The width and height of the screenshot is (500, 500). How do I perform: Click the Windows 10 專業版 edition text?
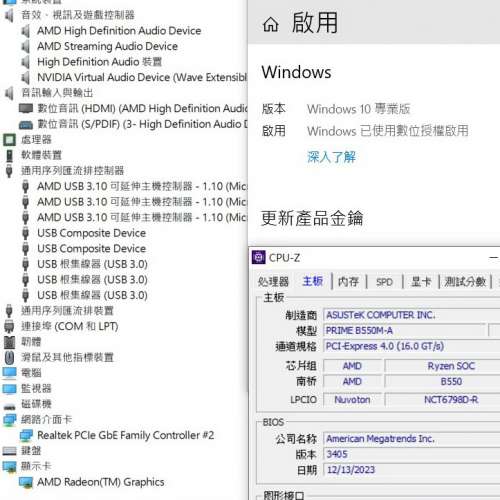coord(359,109)
